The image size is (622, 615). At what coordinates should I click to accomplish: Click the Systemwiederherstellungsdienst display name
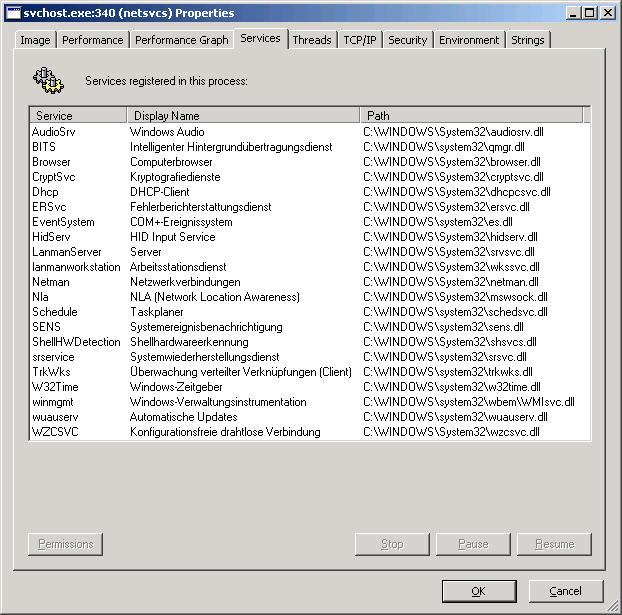(x=205, y=357)
